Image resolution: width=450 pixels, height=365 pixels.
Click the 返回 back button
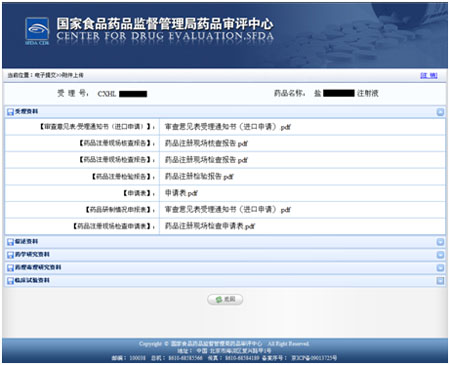[225, 299]
